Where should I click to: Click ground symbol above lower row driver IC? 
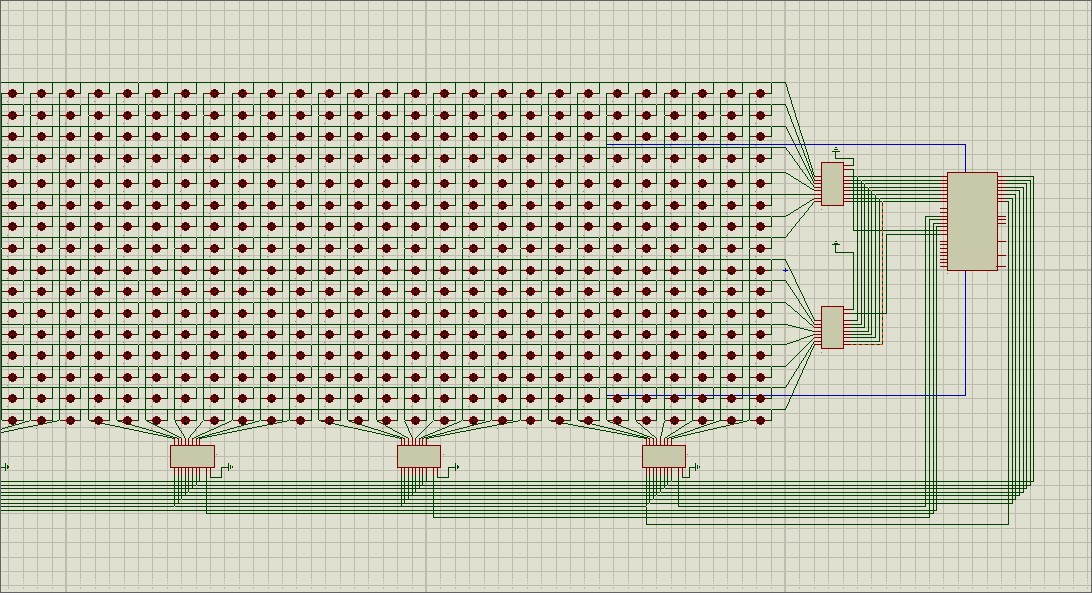coord(836,245)
